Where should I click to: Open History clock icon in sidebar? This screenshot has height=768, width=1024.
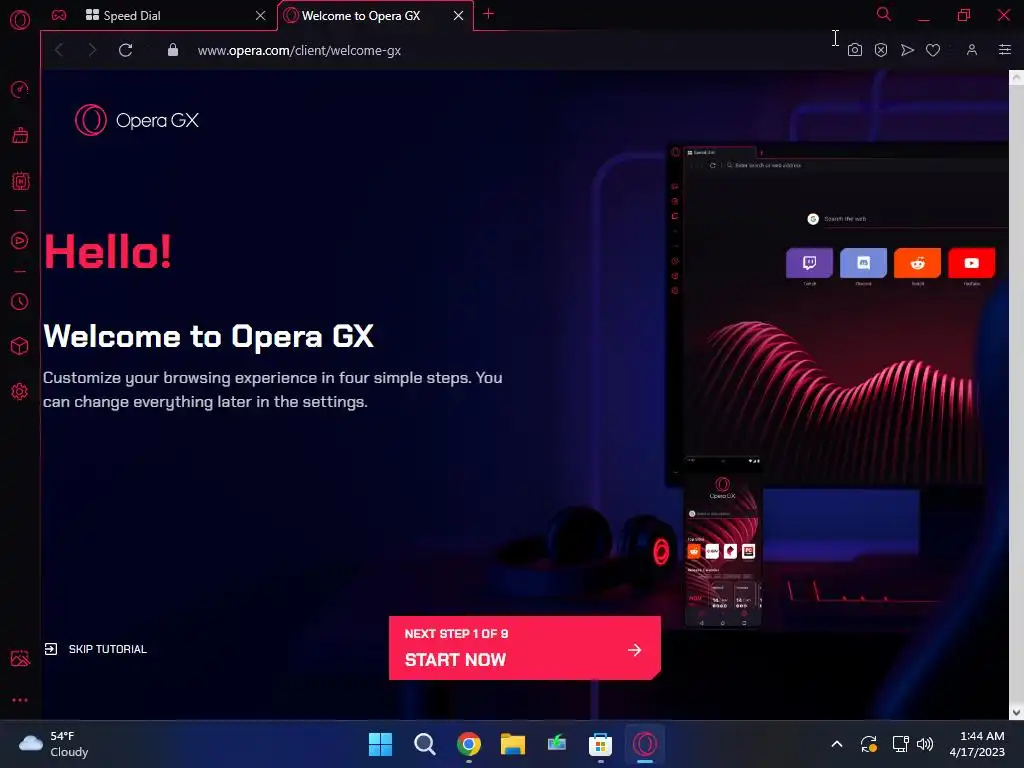(20, 302)
